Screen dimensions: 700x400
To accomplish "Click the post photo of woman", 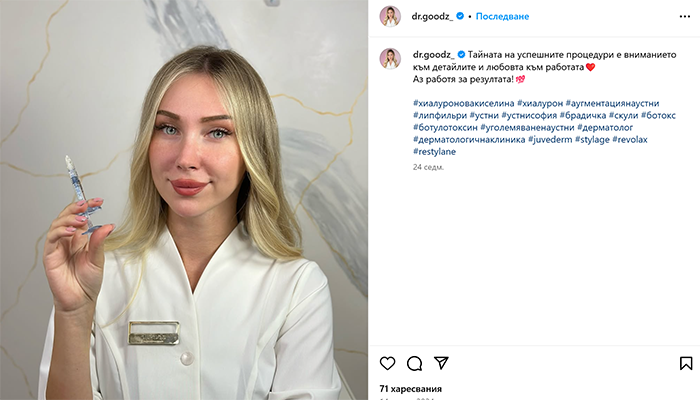I will click(x=184, y=200).
